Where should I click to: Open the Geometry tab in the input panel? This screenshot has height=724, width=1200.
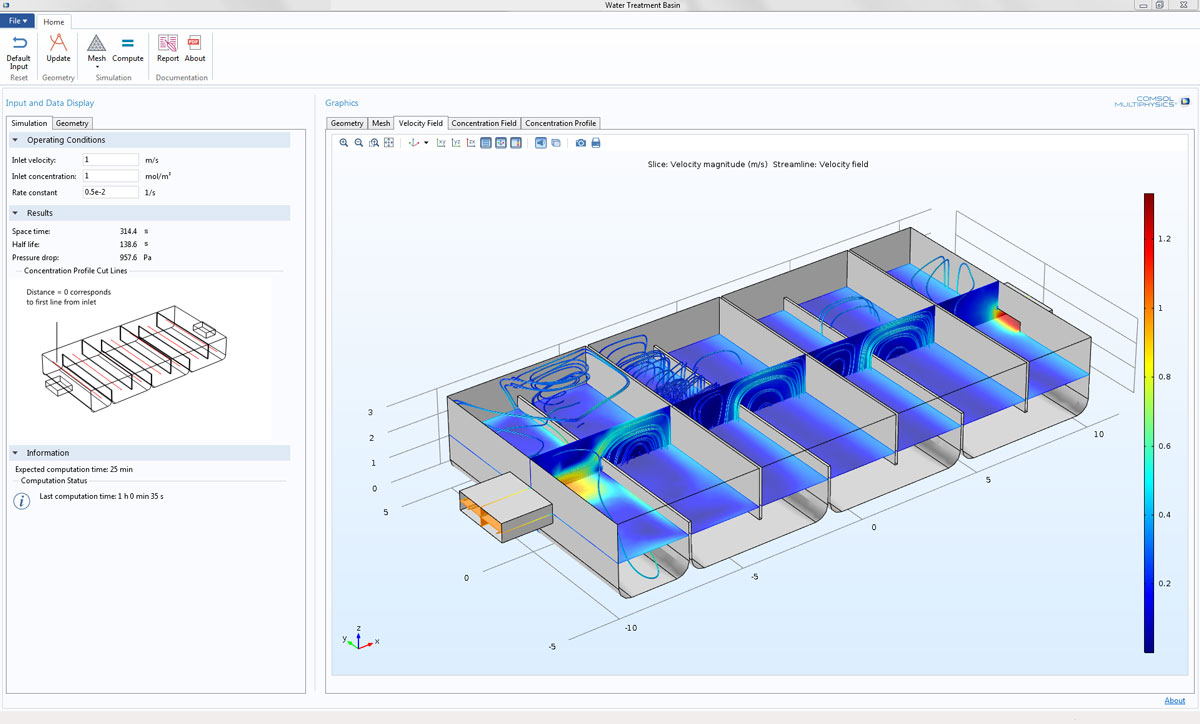pos(72,123)
